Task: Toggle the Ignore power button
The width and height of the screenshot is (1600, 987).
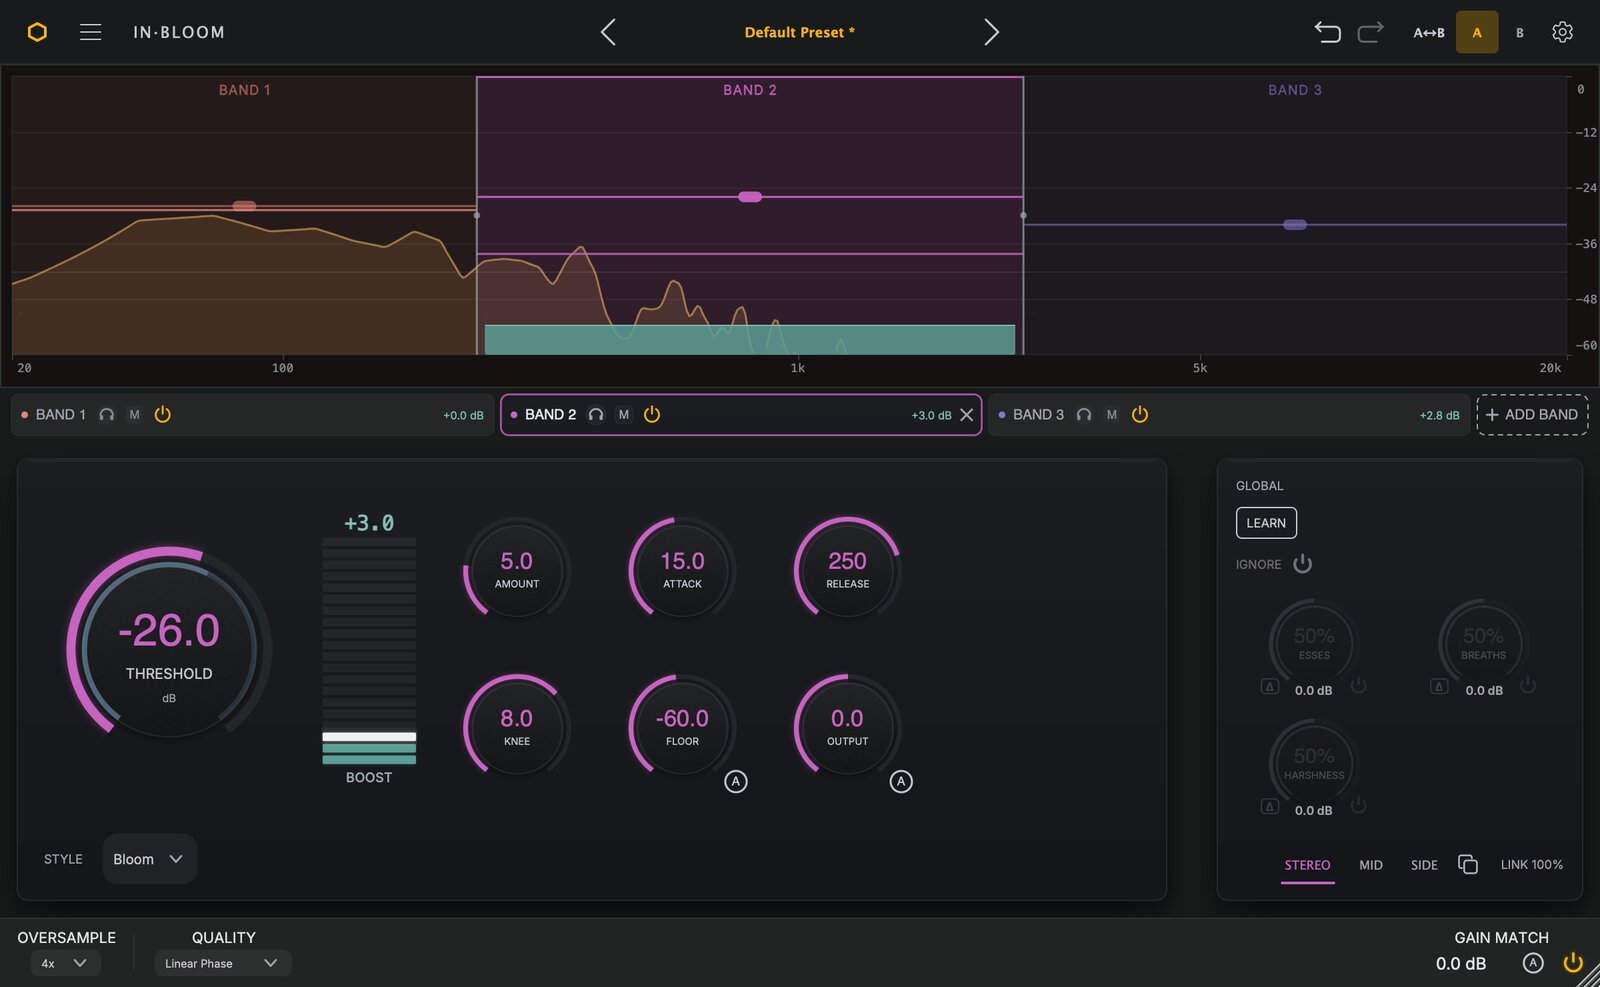Action: coord(1302,564)
